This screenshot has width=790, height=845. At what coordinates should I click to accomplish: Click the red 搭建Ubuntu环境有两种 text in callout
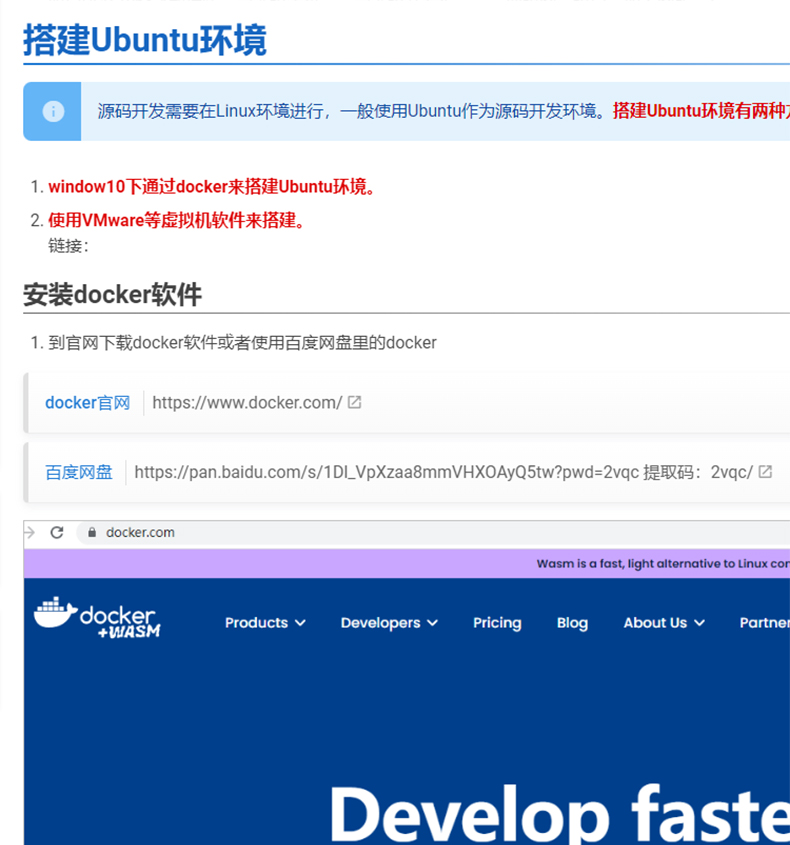tap(701, 112)
